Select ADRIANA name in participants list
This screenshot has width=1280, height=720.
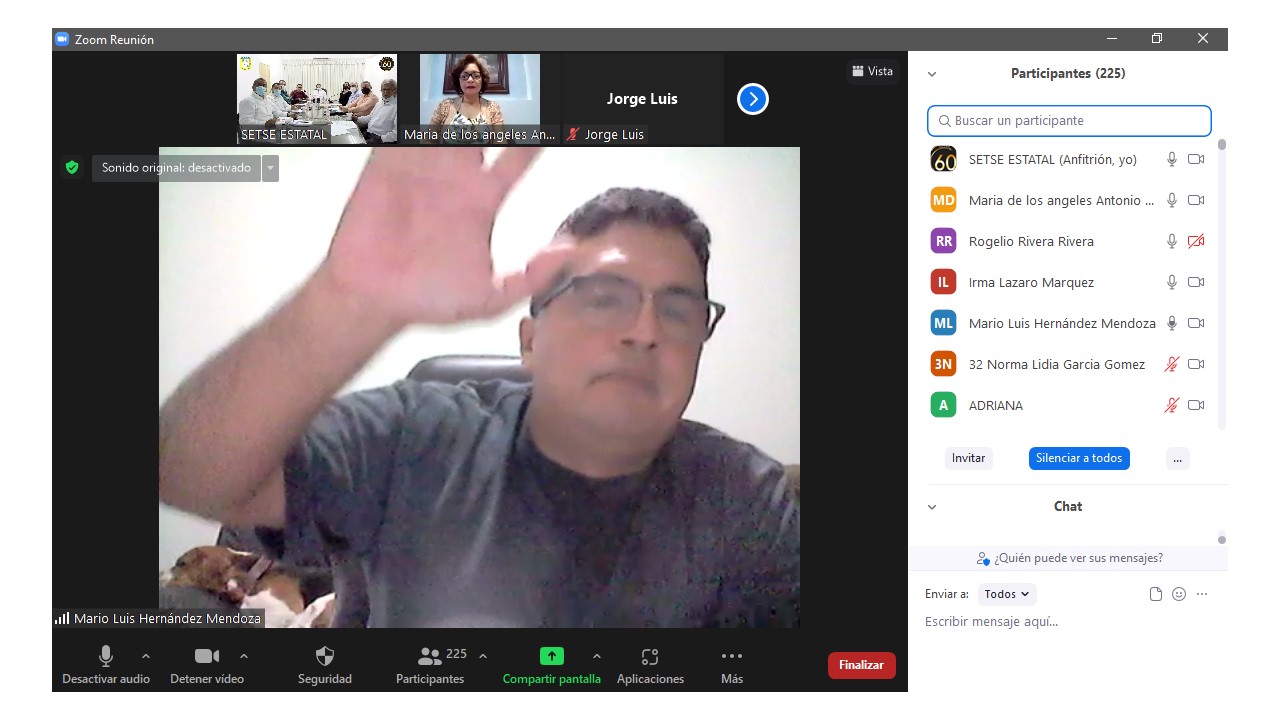click(996, 405)
